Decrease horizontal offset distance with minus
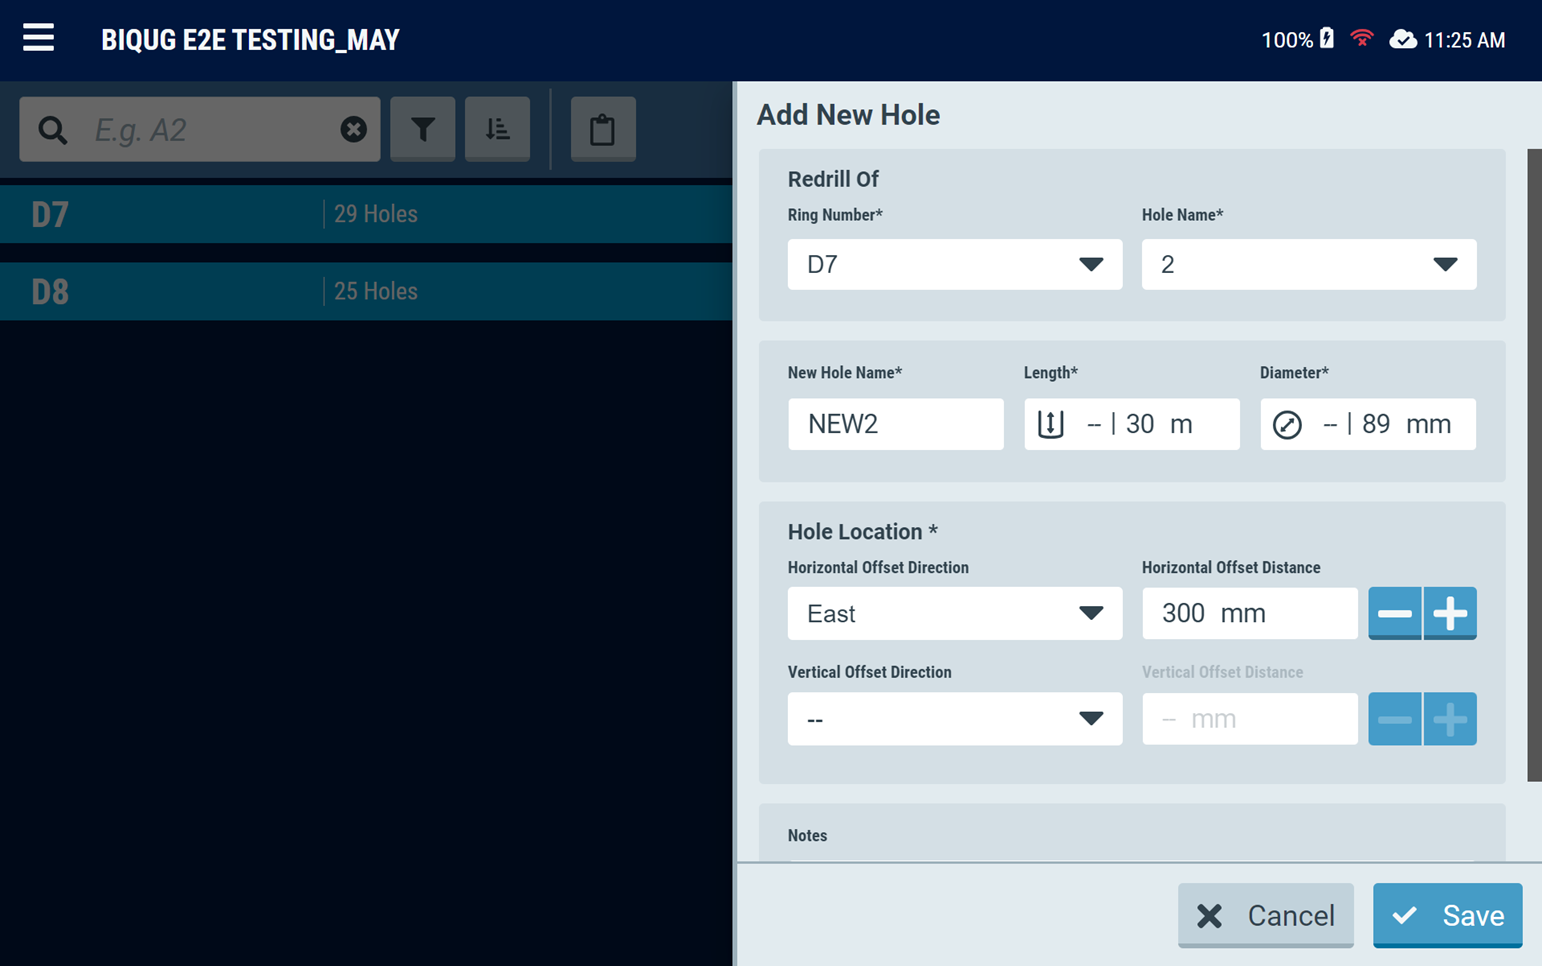The width and height of the screenshot is (1542, 966). click(1395, 613)
